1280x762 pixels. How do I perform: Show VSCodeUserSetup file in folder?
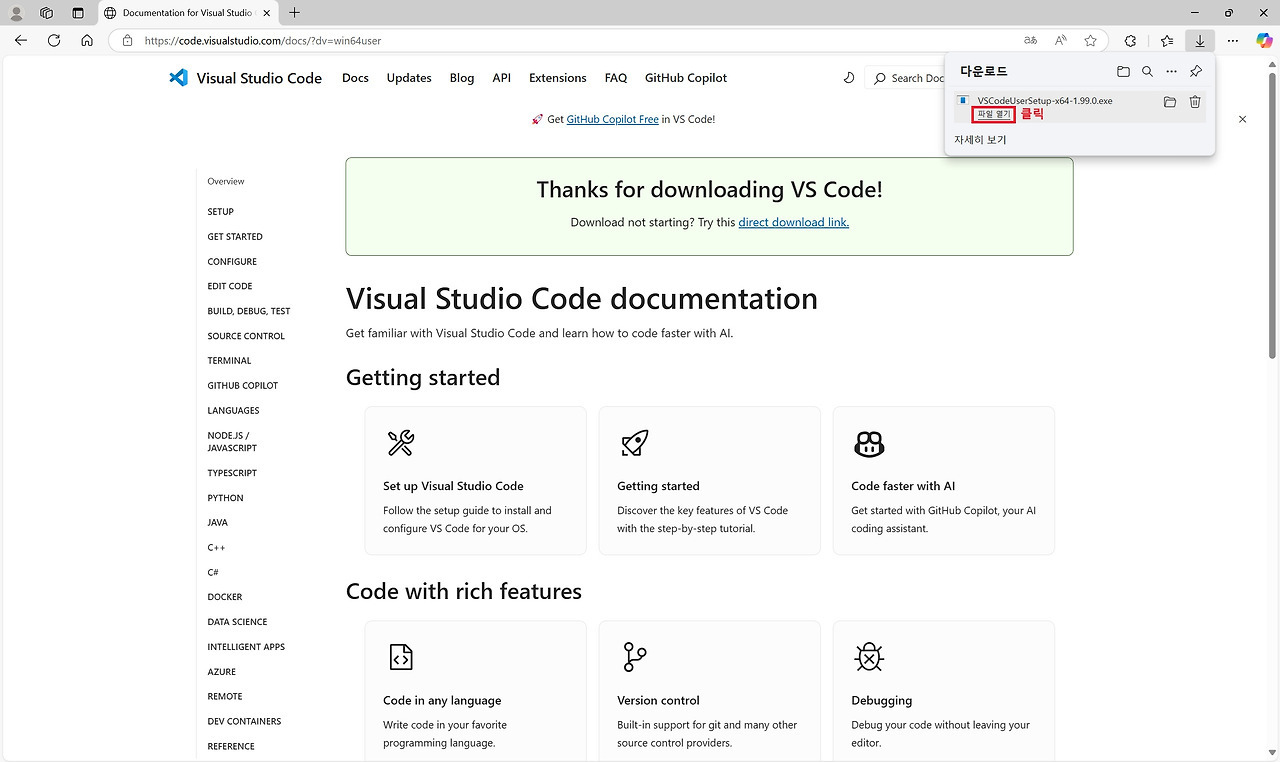pos(1170,102)
